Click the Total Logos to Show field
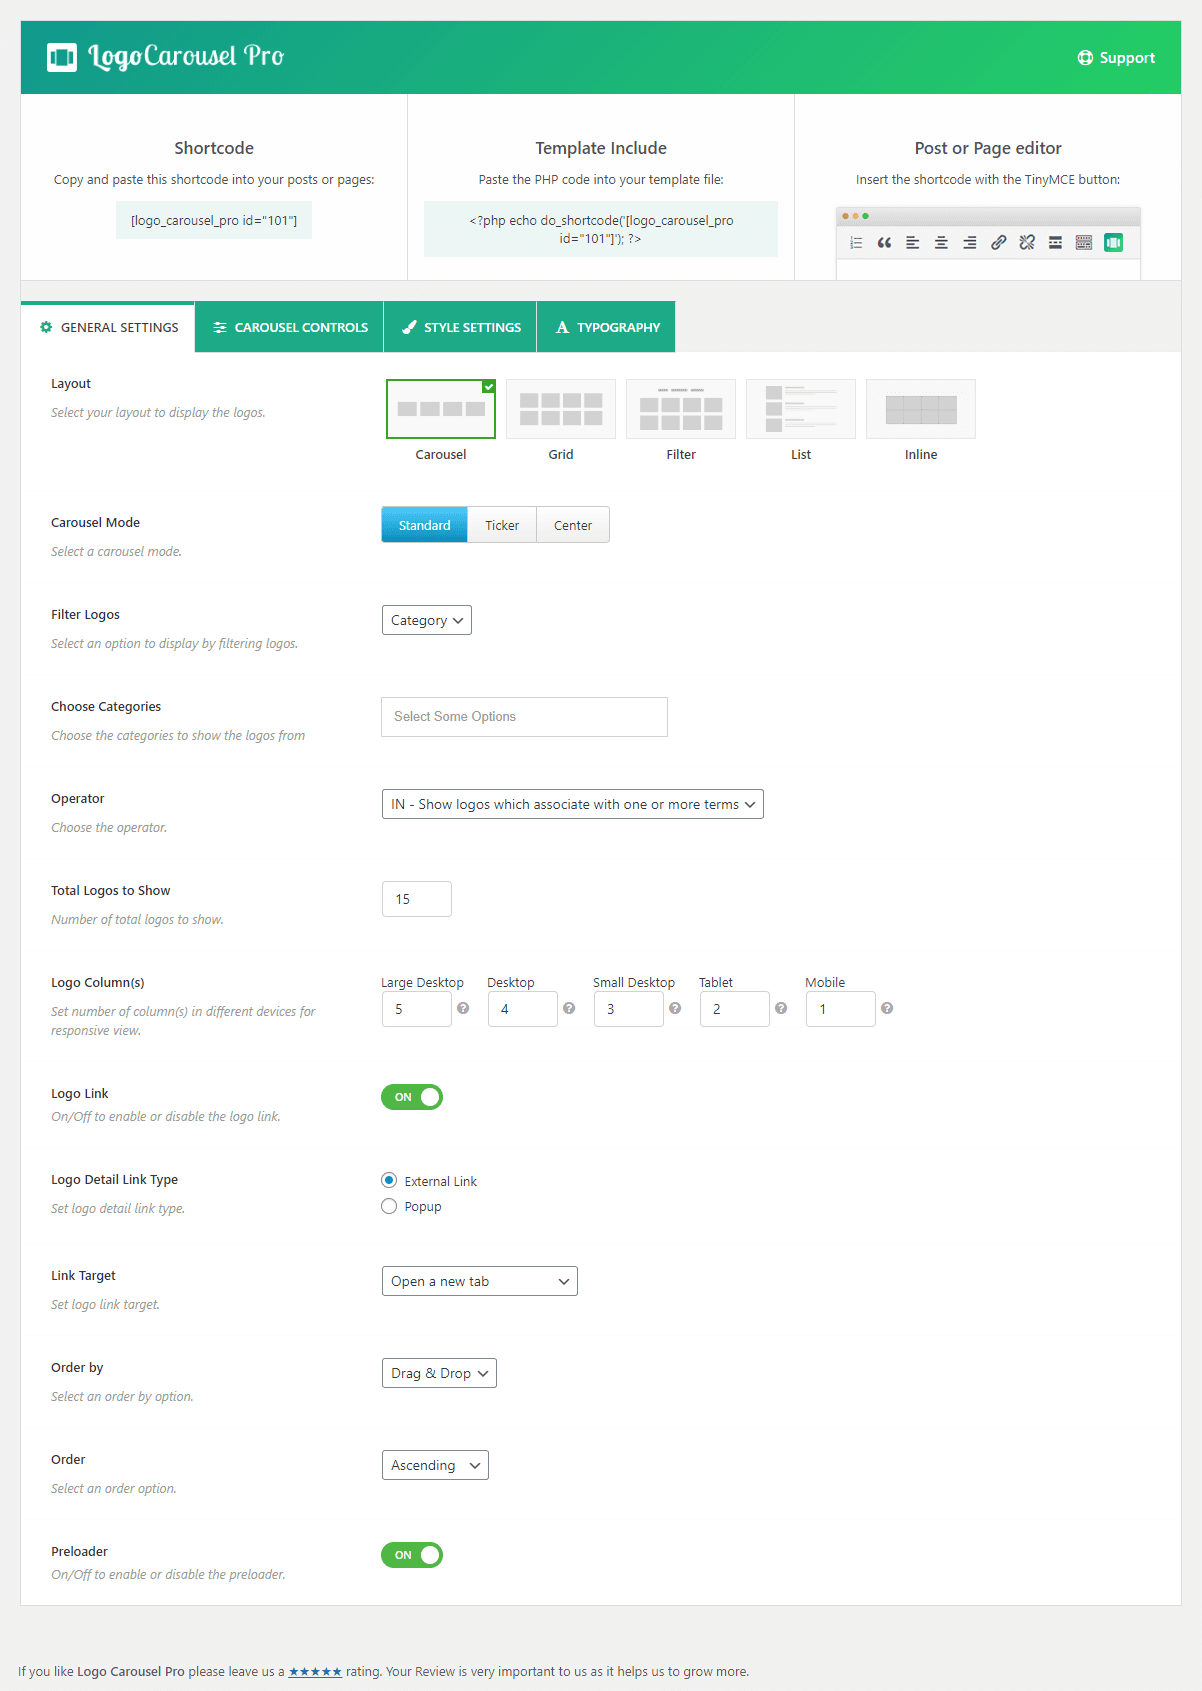Image resolution: width=1202 pixels, height=1691 pixels. pos(417,899)
